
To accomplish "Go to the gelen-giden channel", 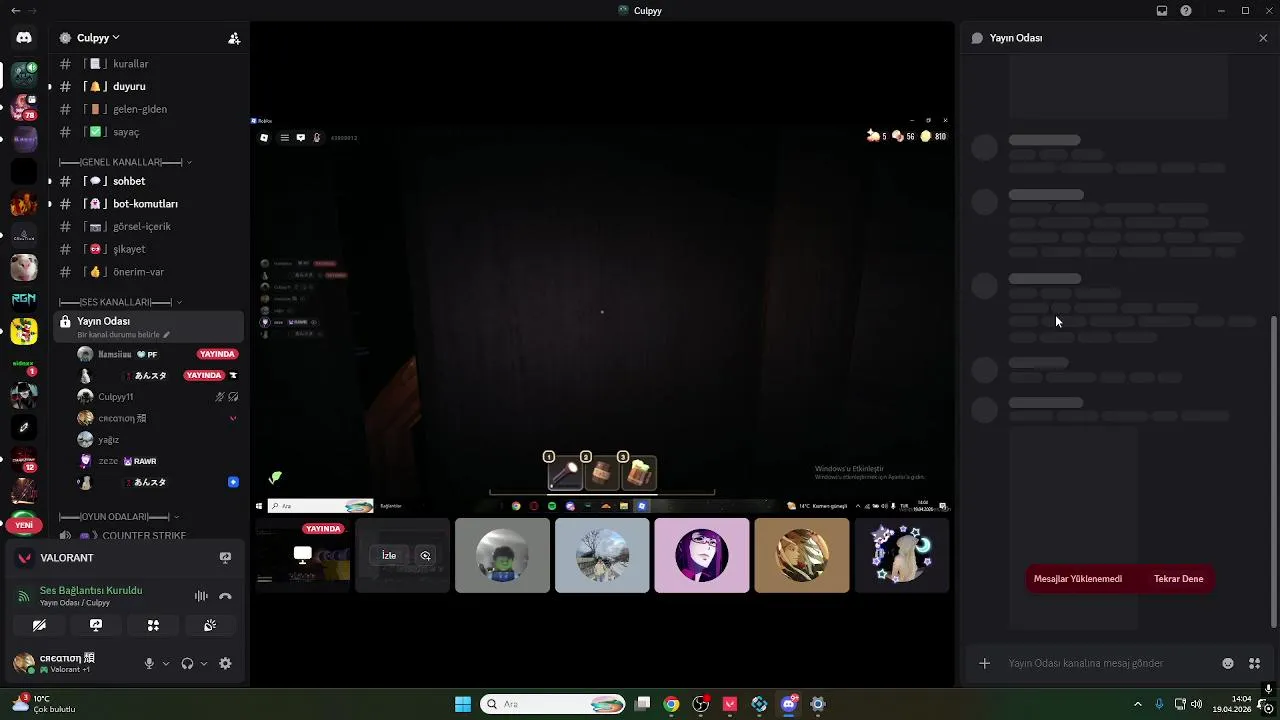I will 147,109.
